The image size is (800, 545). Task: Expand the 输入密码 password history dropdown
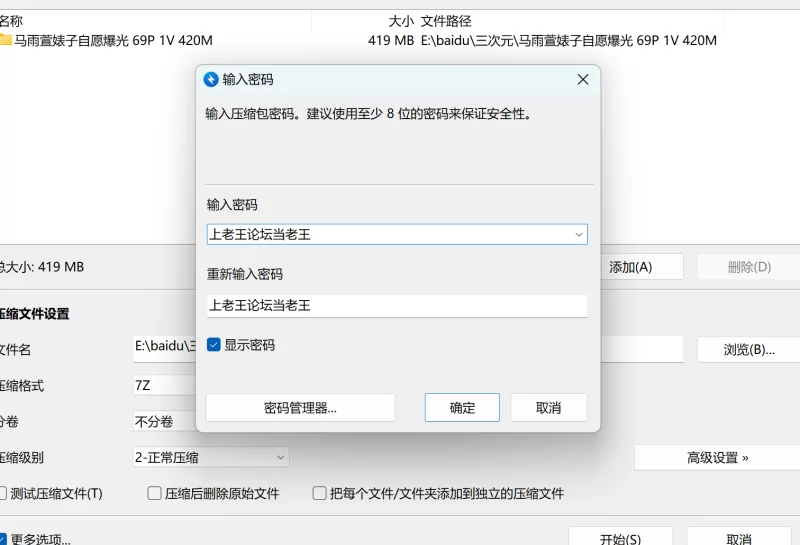tap(579, 235)
